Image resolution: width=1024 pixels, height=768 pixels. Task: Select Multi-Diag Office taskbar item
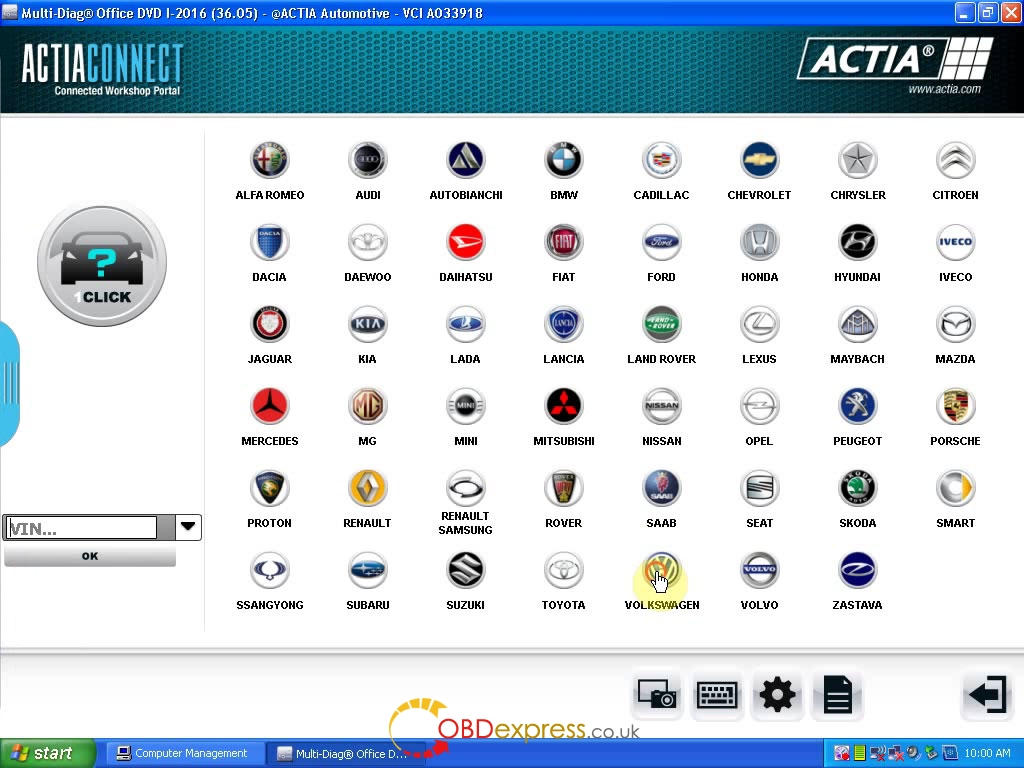344,753
